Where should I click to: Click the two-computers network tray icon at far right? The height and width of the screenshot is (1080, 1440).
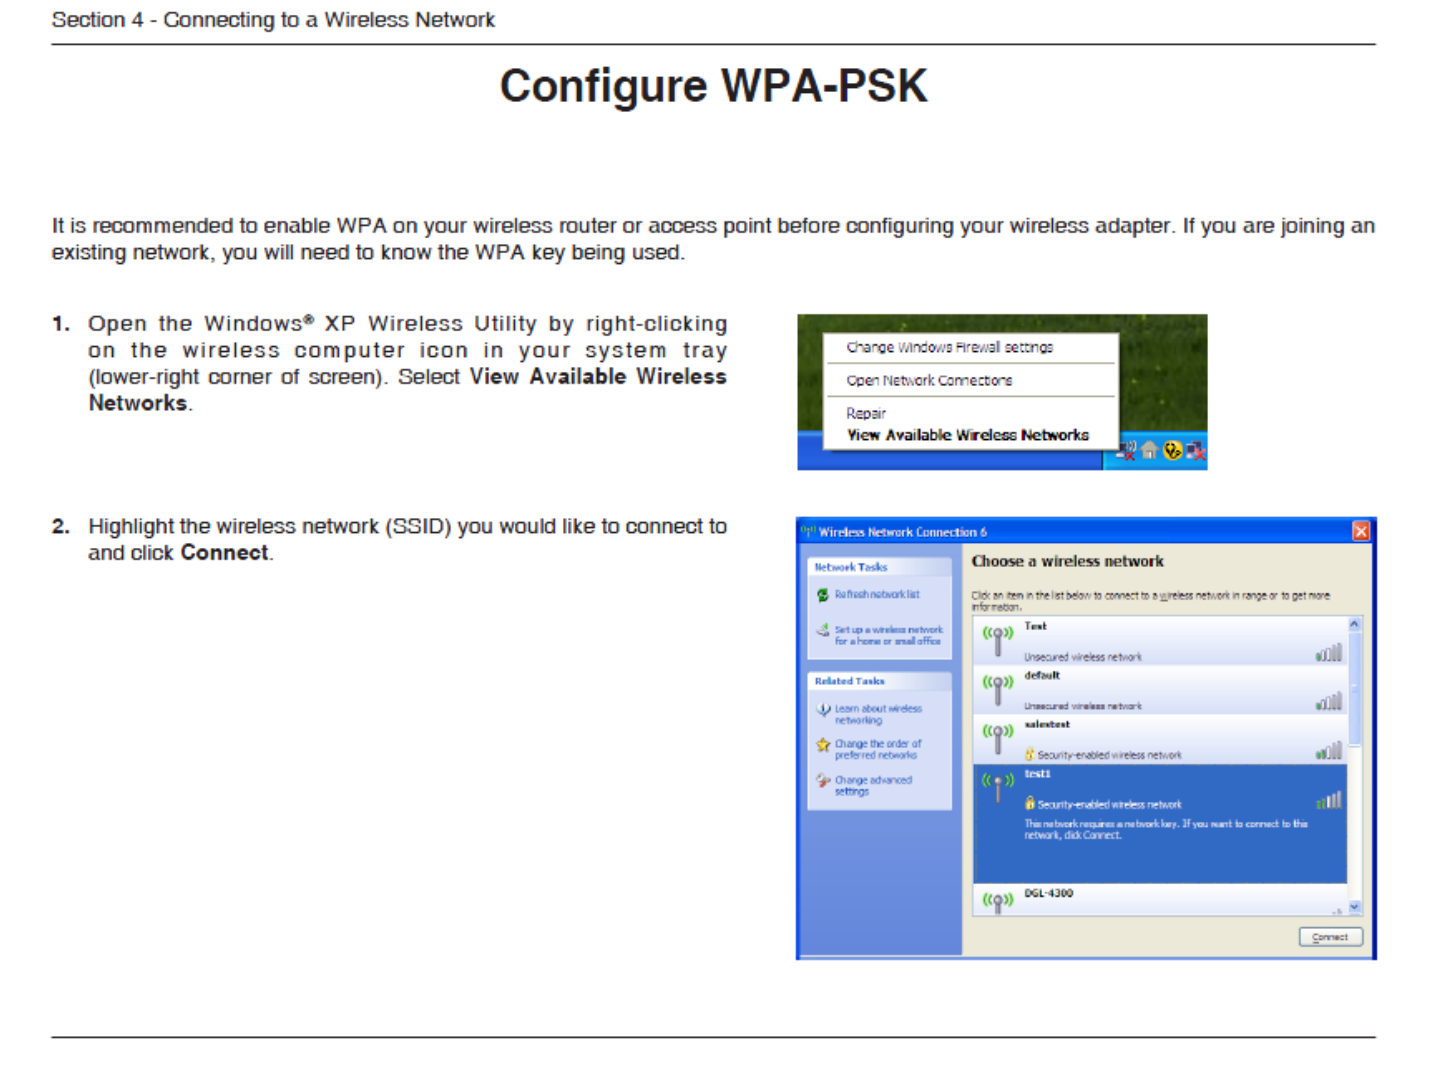point(1194,451)
